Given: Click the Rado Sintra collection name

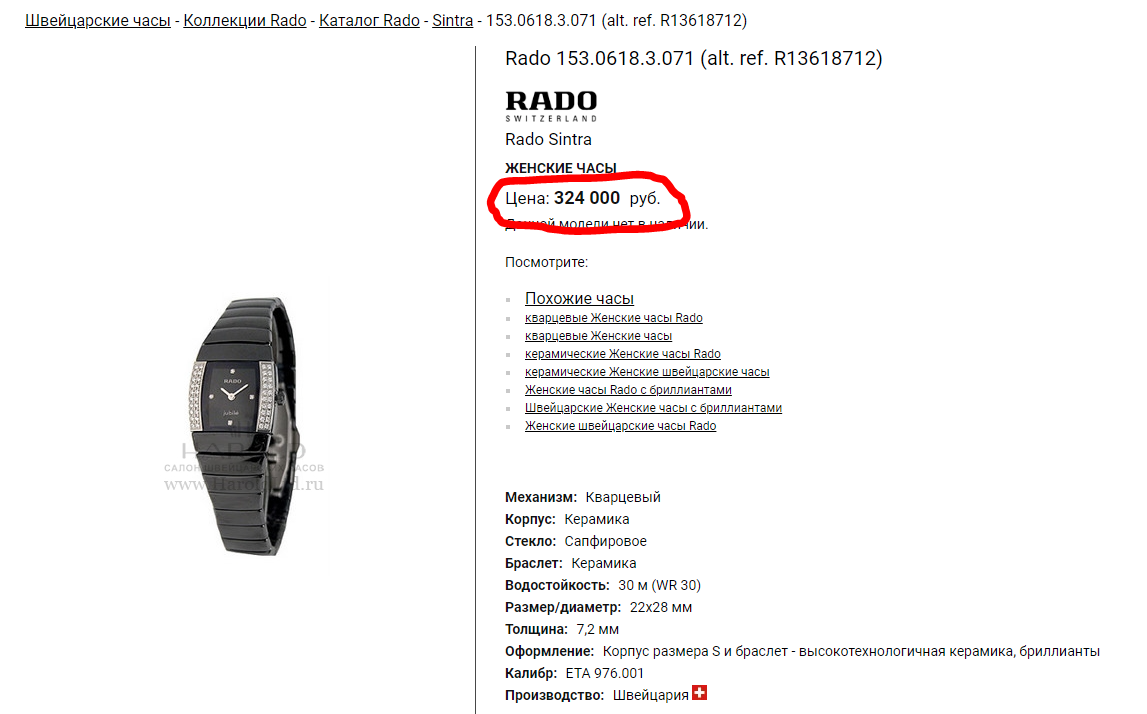Looking at the screenshot, I should coord(548,139).
